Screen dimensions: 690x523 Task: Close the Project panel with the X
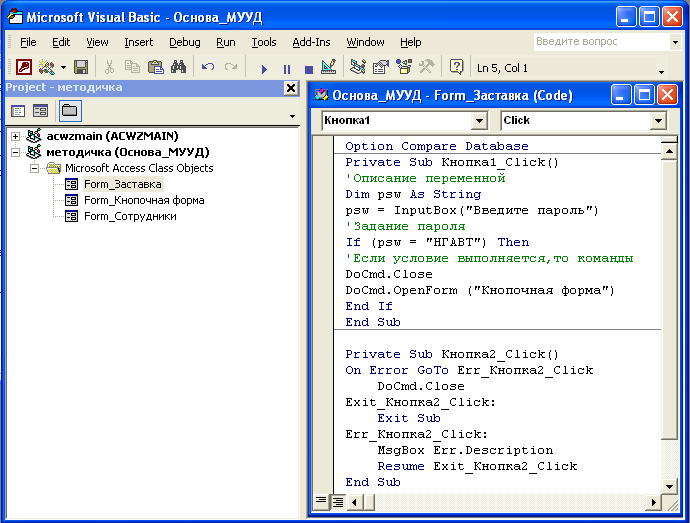tap(291, 88)
